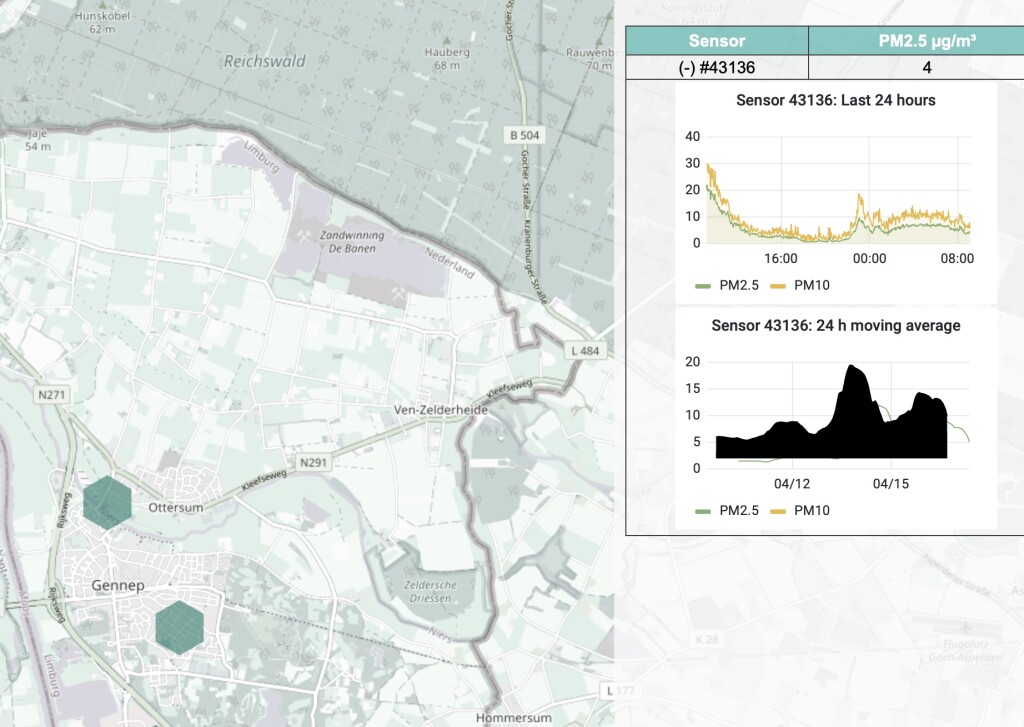
Task: Click the Hauberg peak marker
Action: click(x=448, y=40)
